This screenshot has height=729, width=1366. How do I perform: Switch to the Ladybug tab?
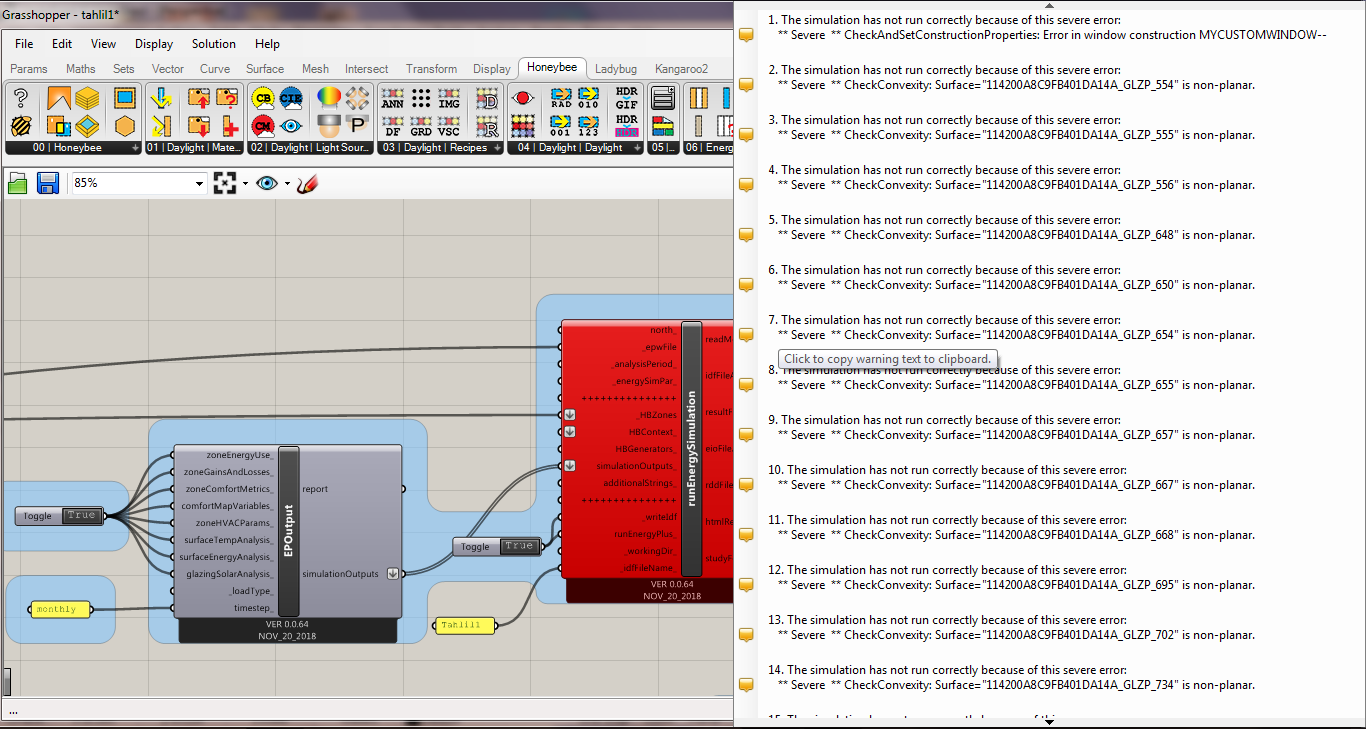click(616, 69)
